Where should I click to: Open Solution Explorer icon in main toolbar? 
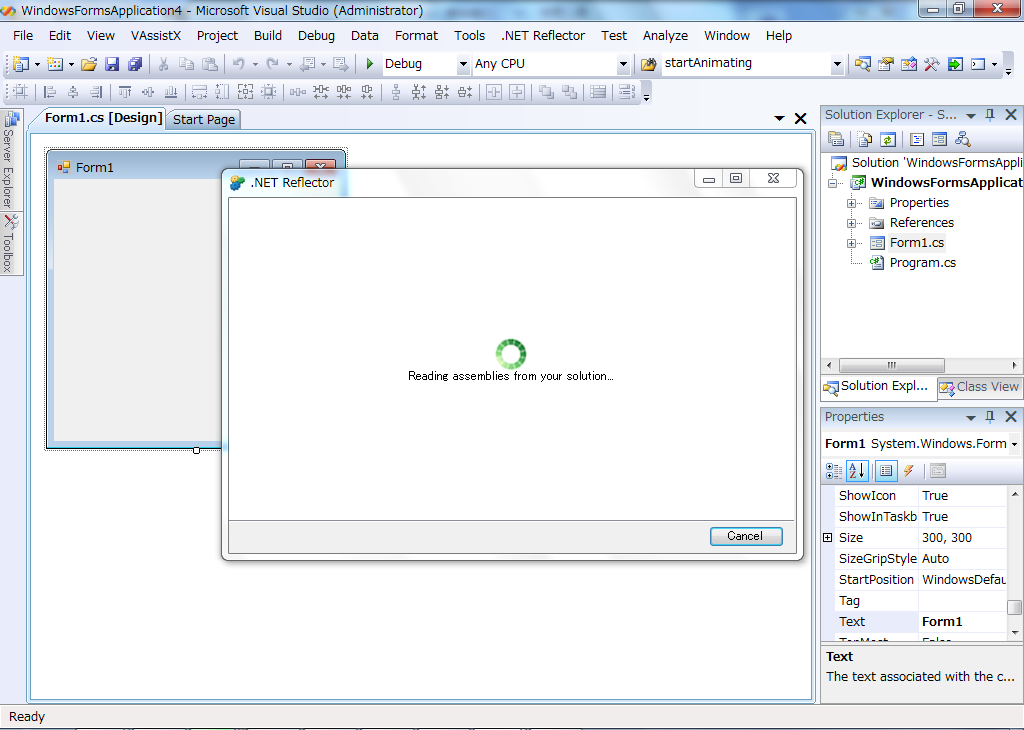point(863,64)
